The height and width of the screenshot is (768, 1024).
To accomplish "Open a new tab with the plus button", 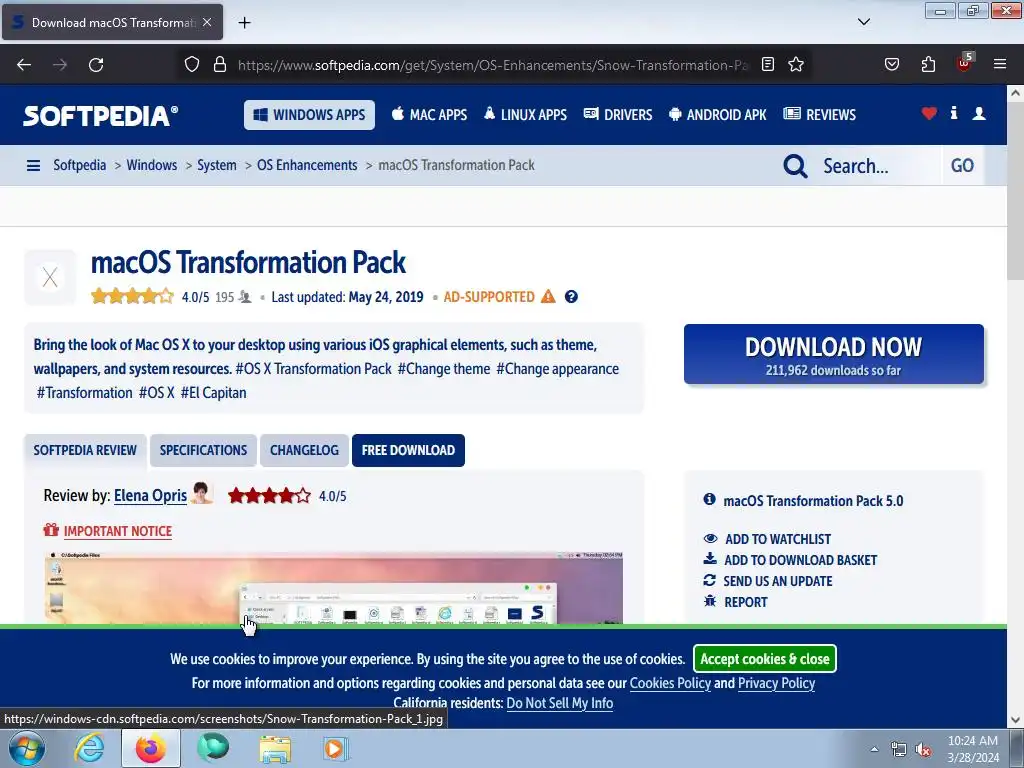I will [x=244, y=23].
